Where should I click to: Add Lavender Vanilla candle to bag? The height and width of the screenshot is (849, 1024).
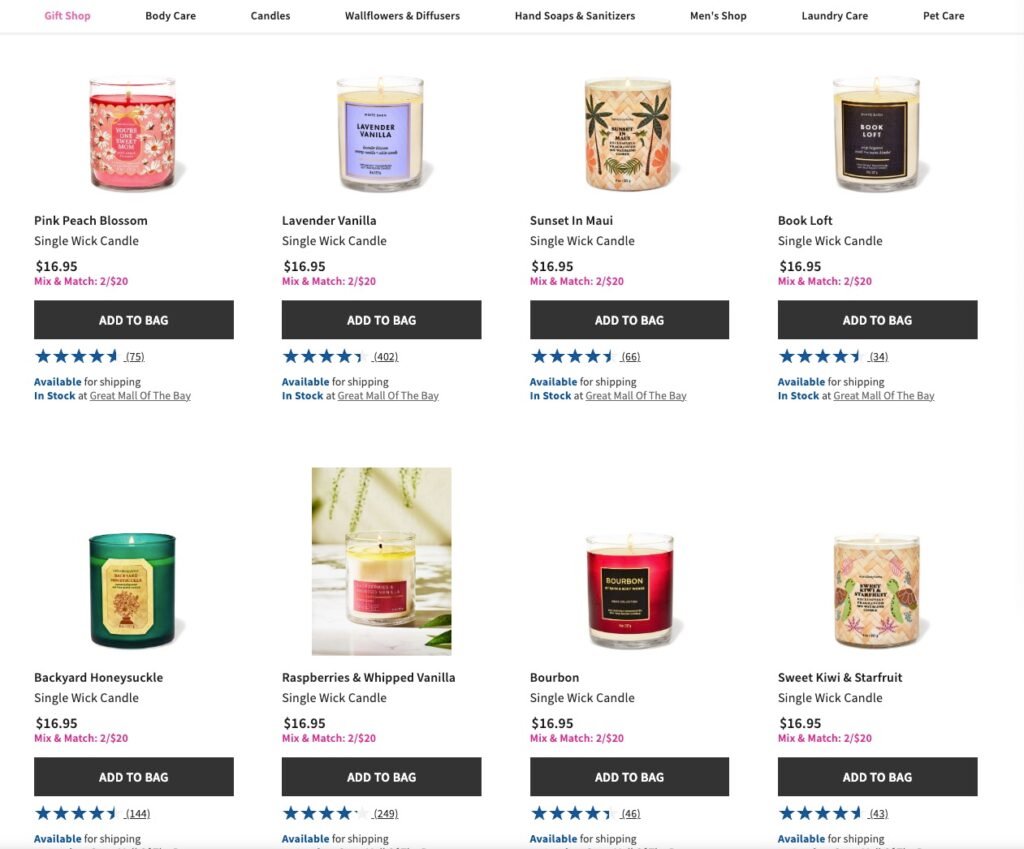pyautogui.click(x=381, y=320)
